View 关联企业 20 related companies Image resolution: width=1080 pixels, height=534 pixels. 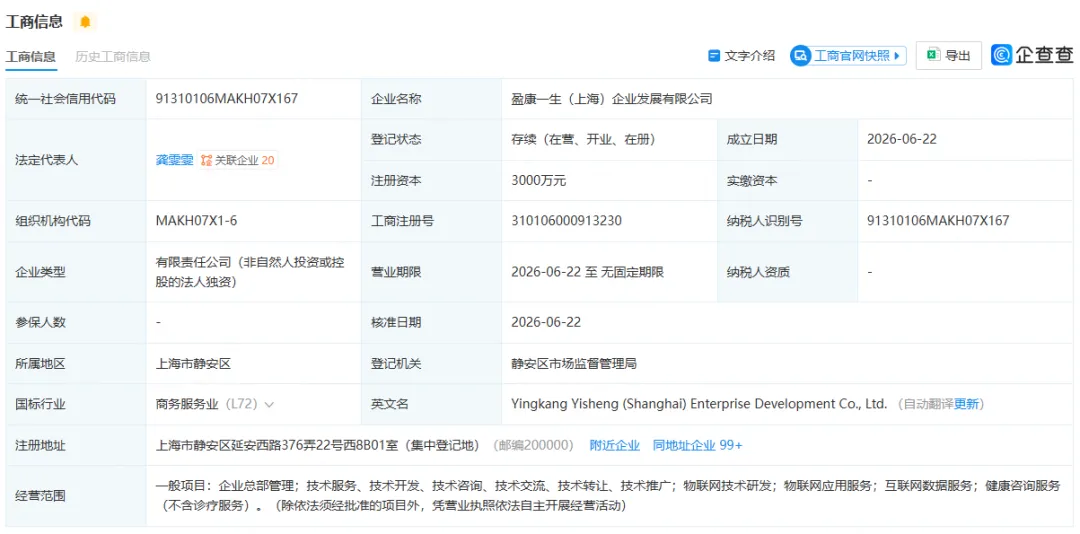point(238,161)
